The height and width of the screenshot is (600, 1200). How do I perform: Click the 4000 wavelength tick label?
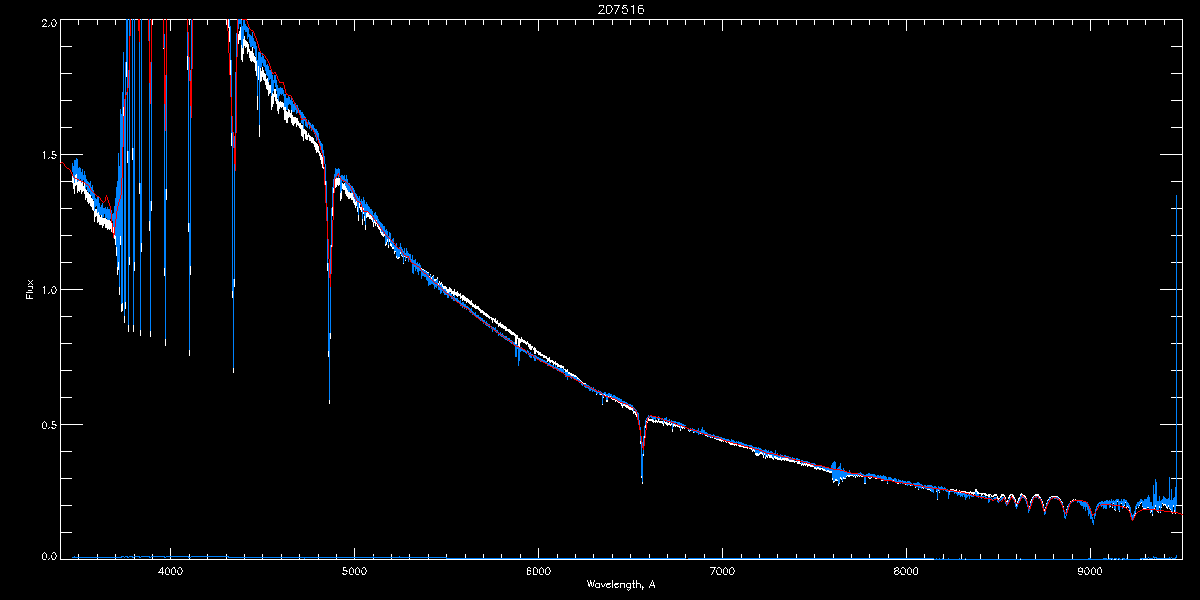[x=170, y=571]
